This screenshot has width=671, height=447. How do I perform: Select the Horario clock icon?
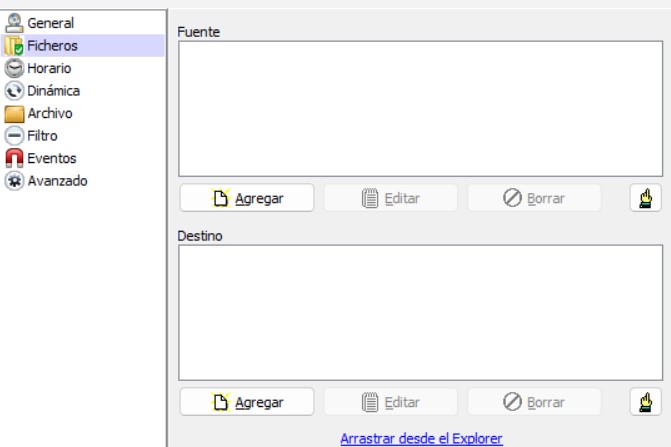click(x=14, y=68)
